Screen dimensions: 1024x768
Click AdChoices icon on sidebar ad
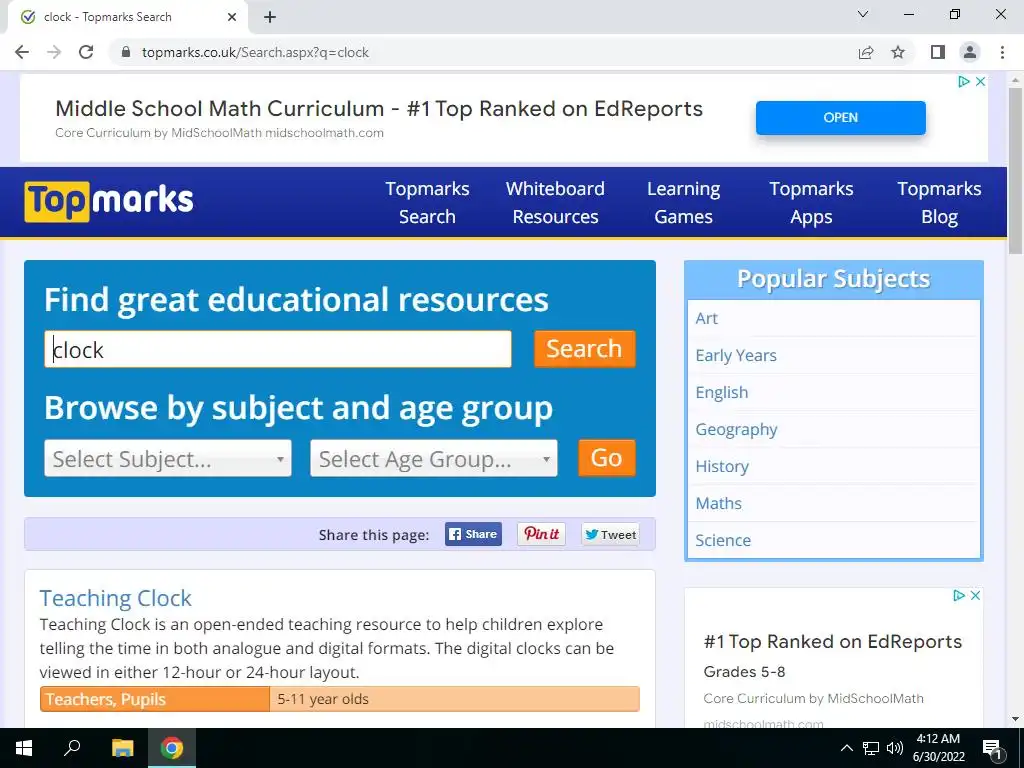point(959,596)
